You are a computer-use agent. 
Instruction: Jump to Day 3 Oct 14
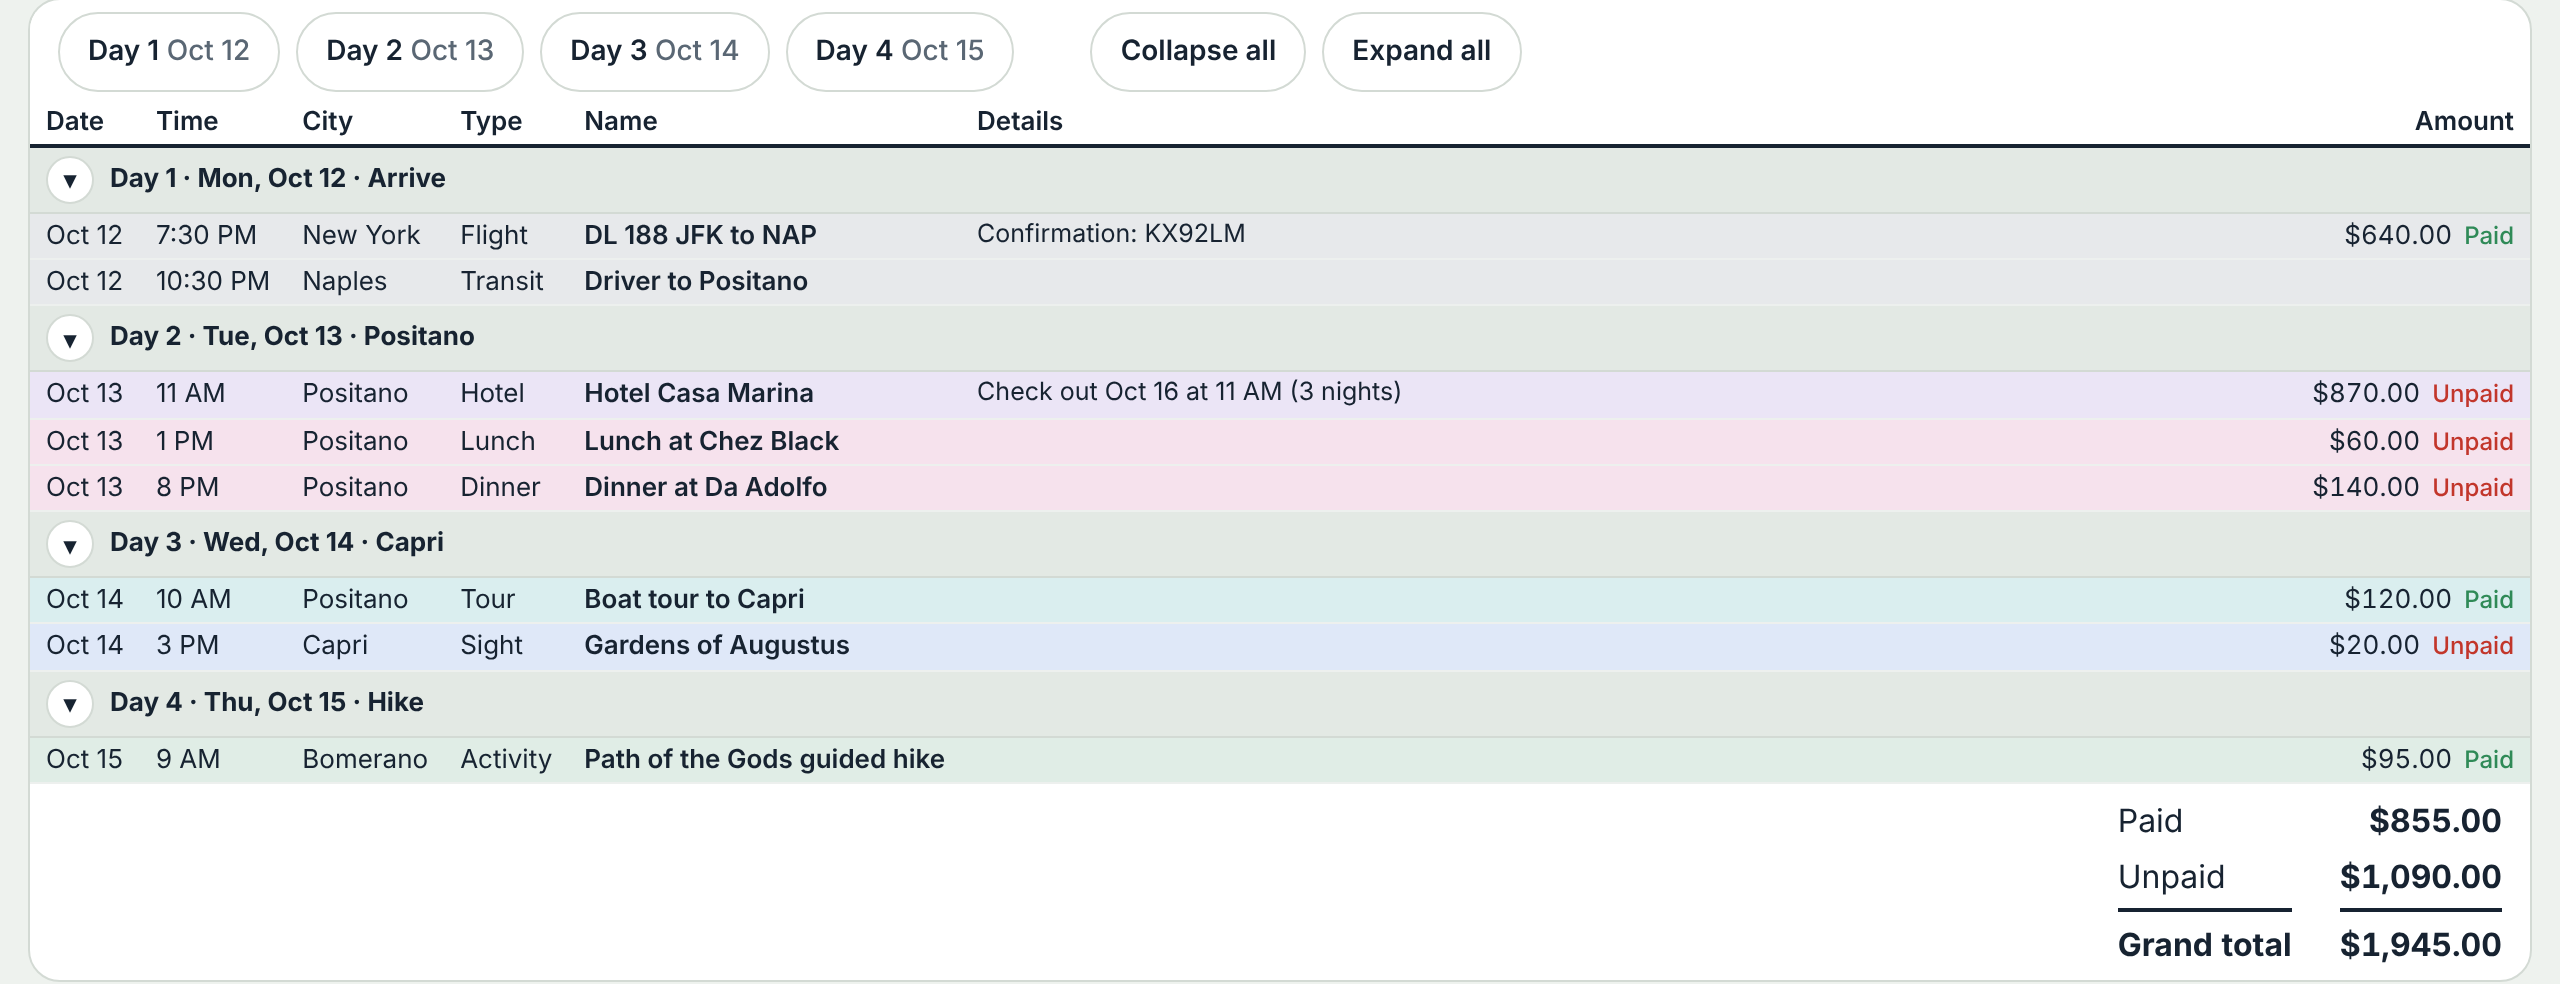coord(655,51)
